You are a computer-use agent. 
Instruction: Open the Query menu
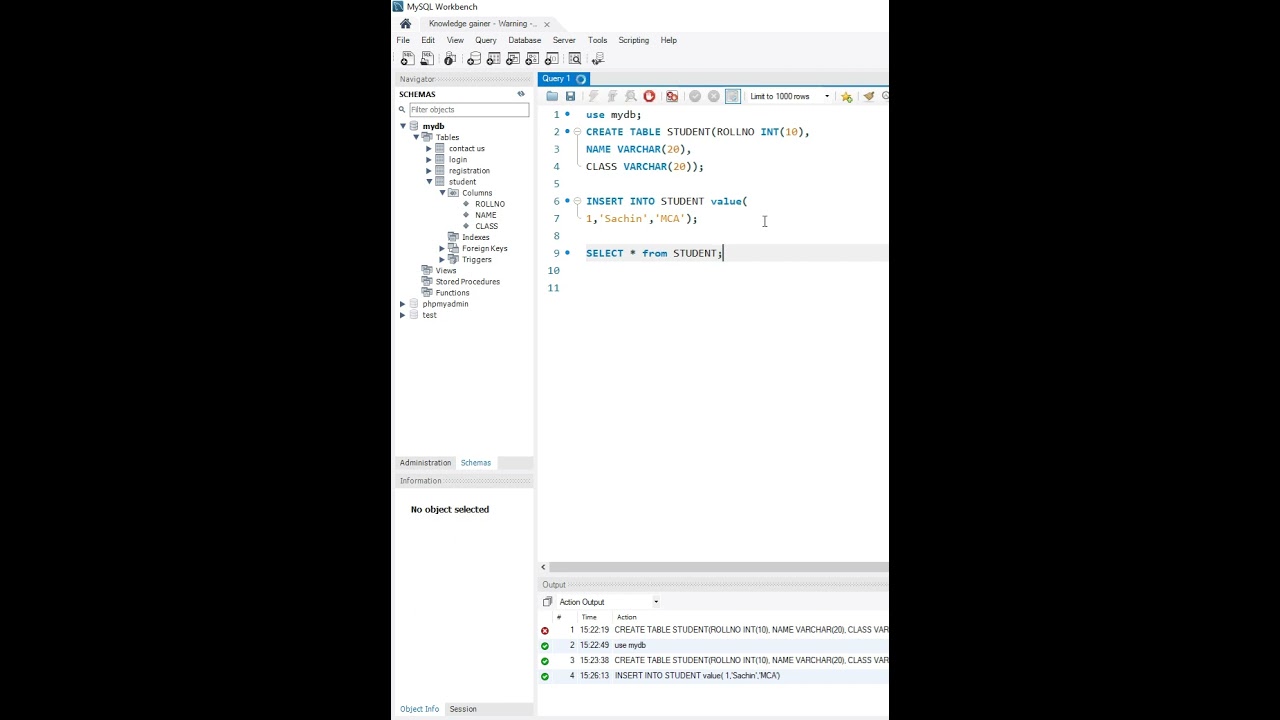click(x=486, y=40)
